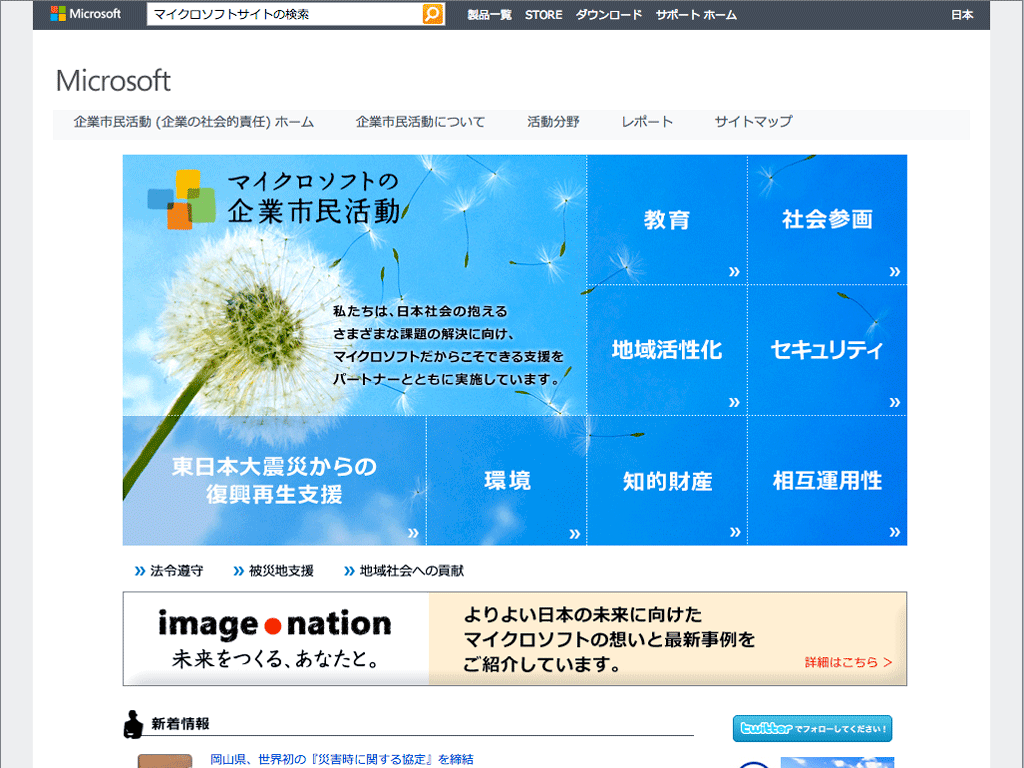Click the double-chevron arrow on 地域活性化 tile
Image resolution: width=1024 pixels, height=768 pixels.
click(734, 402)
